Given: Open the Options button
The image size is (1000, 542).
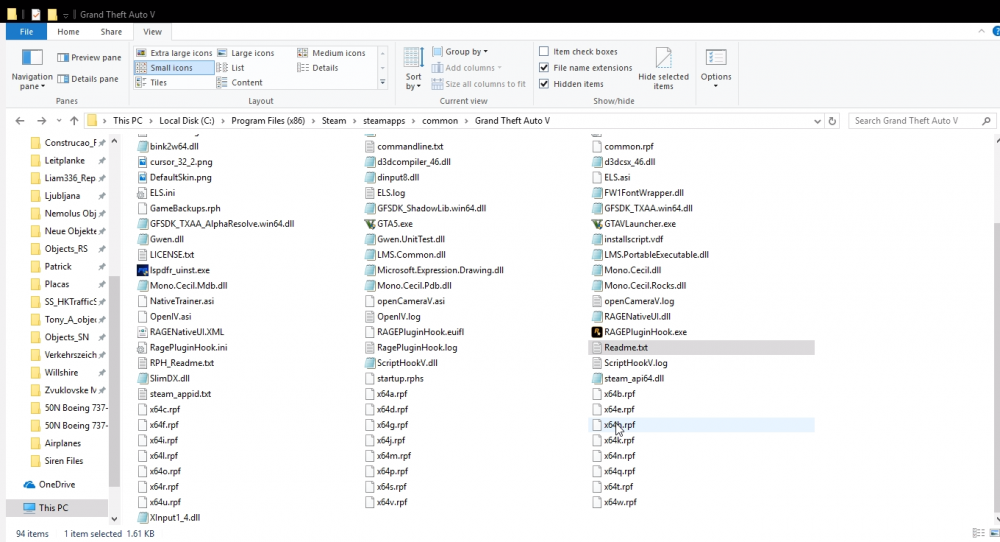Looking at the screenshot, I should point(716,69).
